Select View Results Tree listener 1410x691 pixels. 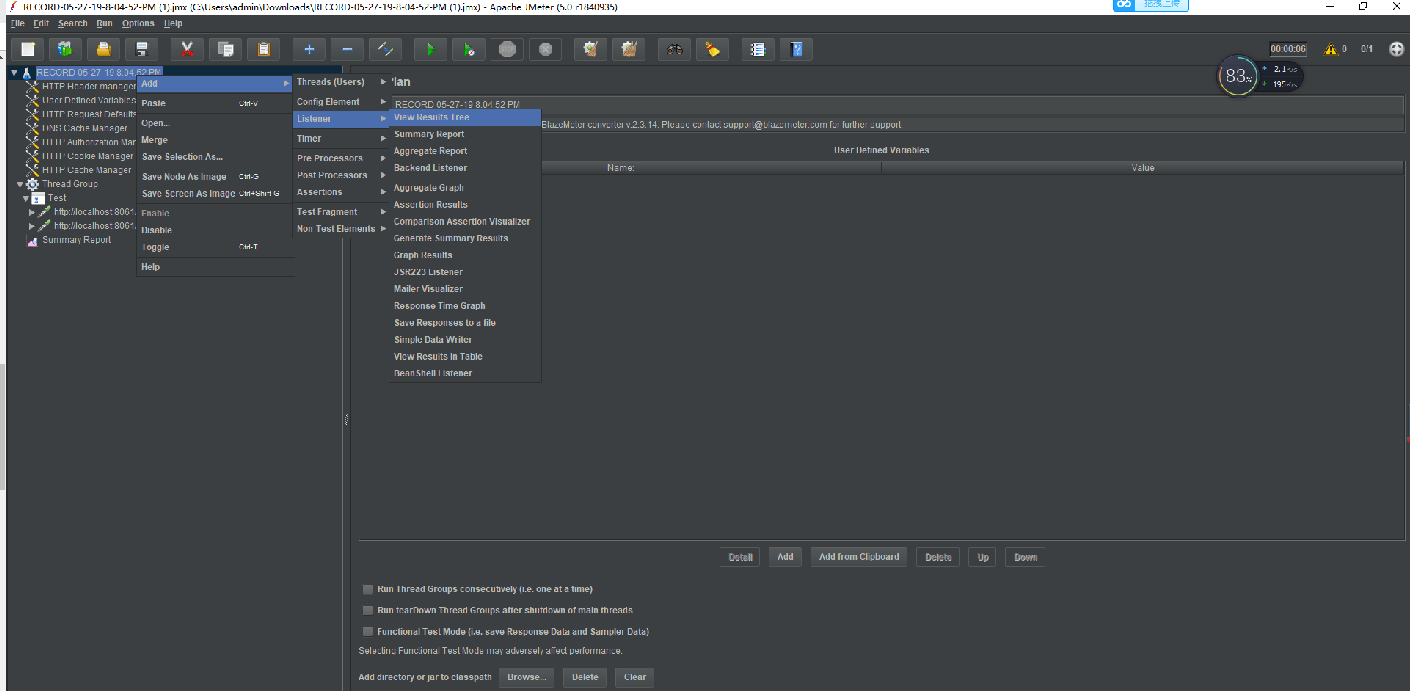click(x=465, y=117)
